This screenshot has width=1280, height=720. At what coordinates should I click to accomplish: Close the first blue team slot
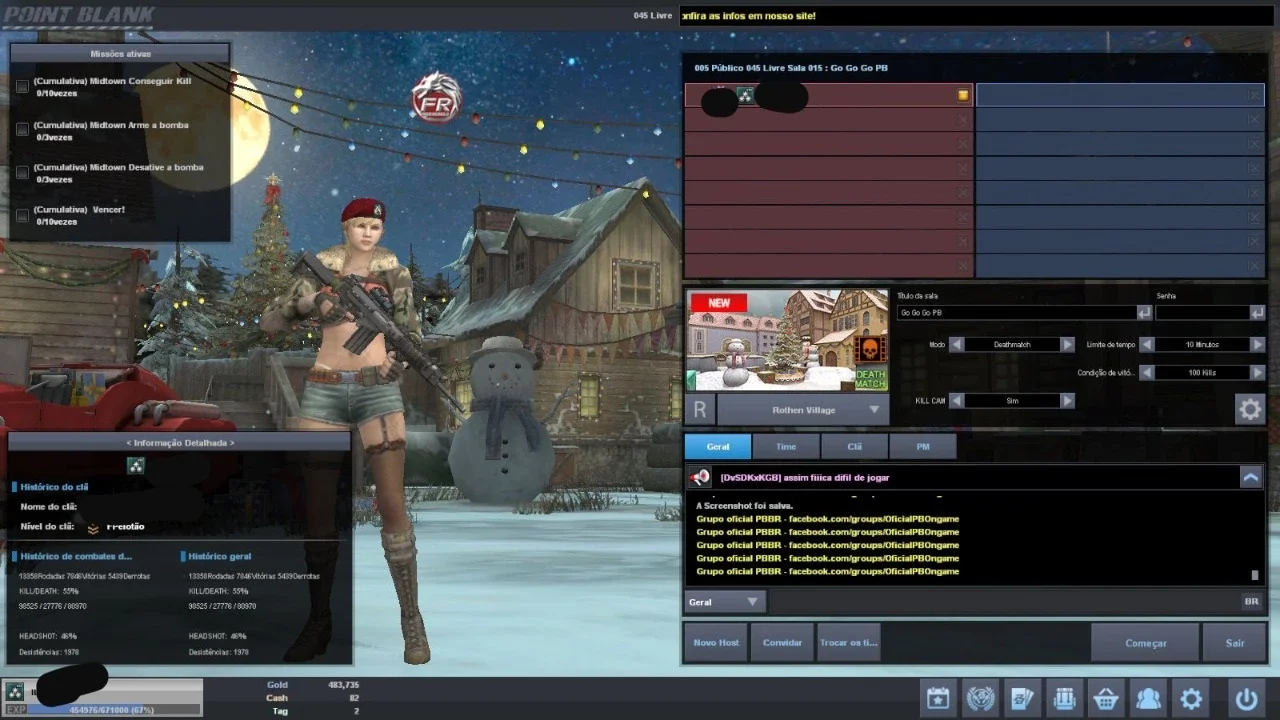tap(1254, 95)
